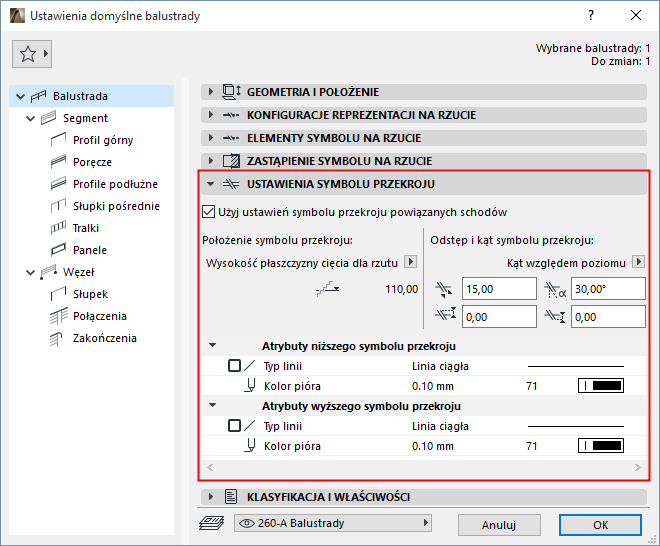The image size is (660, 546).
Task: Toggle lower break mark Typ linii checkbox
Action: (234, 365)
